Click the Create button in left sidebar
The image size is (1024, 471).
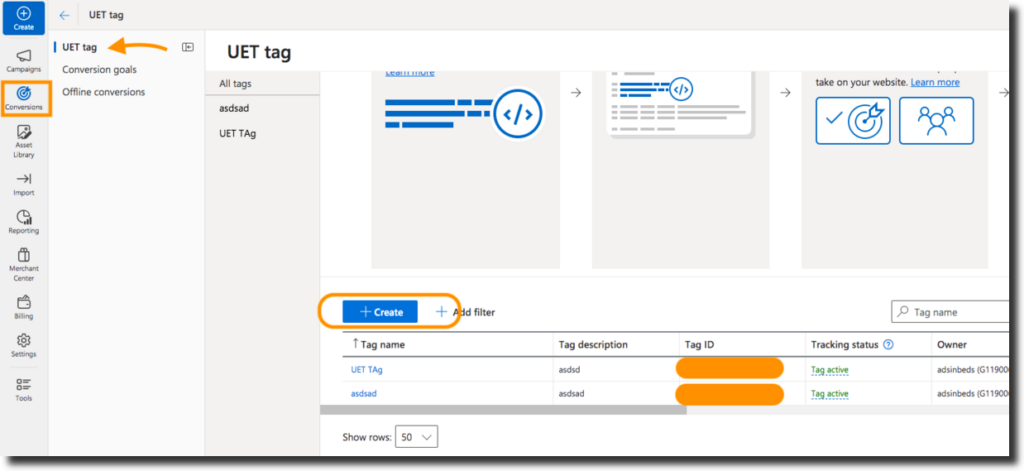(x=23, y=18)
